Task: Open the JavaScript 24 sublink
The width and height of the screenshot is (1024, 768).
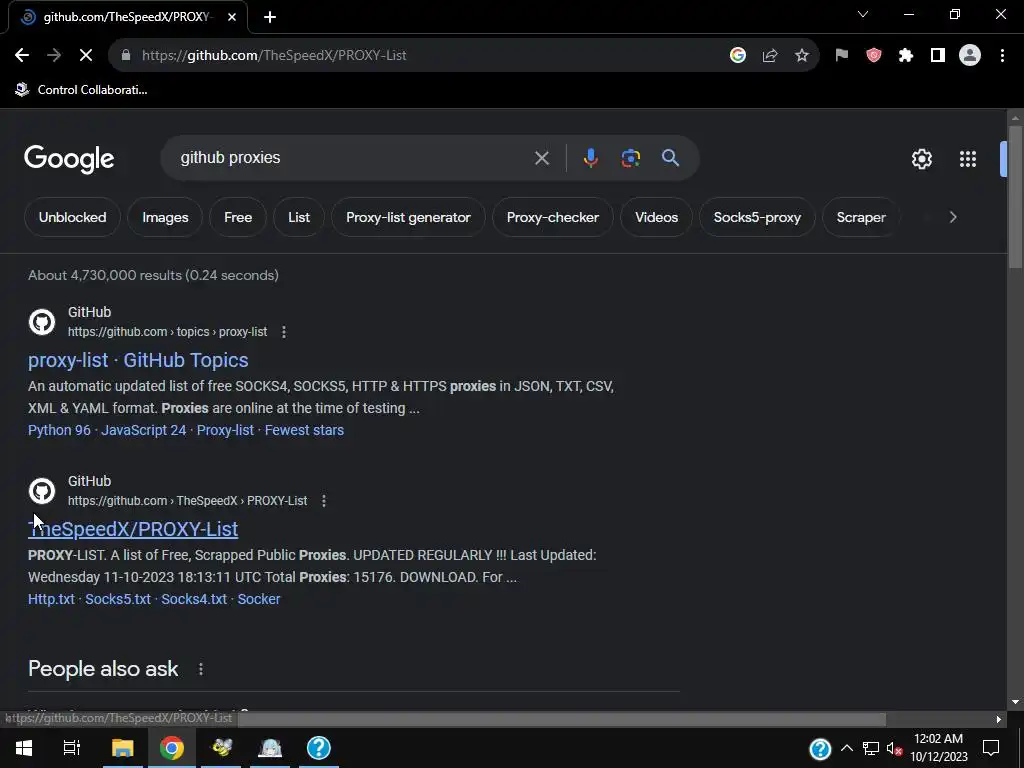Action: (x=144, y=430)
